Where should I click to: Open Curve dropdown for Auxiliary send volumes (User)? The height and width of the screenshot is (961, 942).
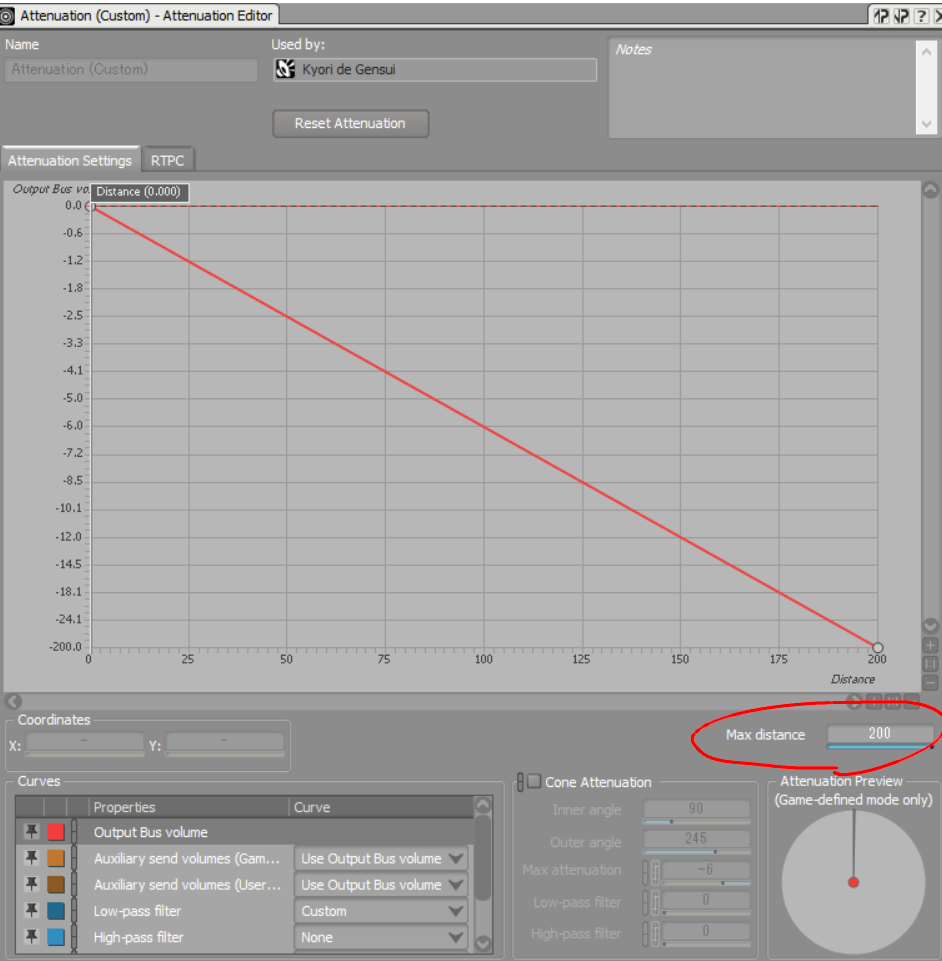pyautogui.click(x=381, y=884)
